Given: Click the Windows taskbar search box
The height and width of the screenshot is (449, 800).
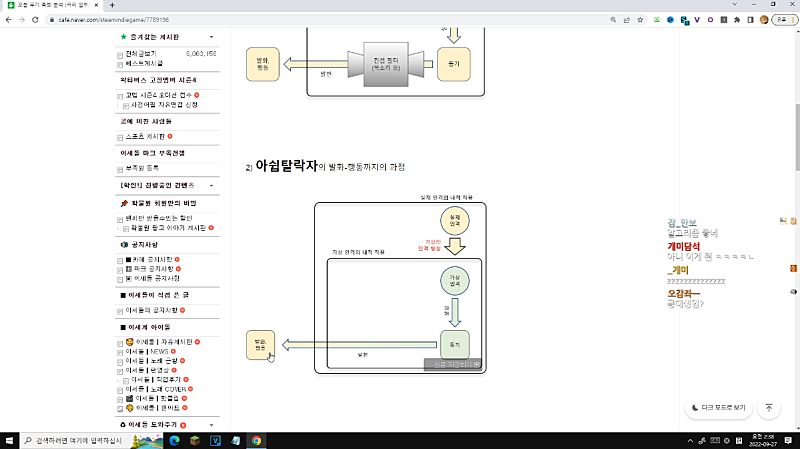Looking at the screenshot, I should coord(92,440).
